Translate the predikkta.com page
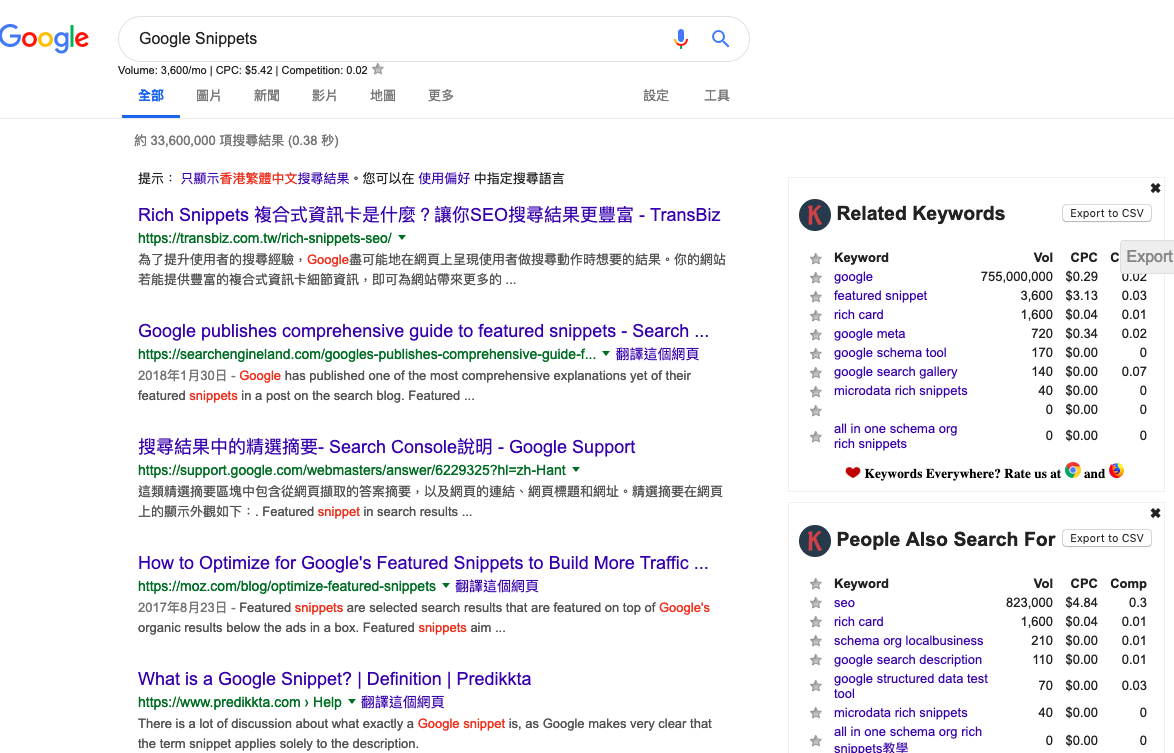Image resolution: width=1174 pixels, height=753 pixels. [403, 702]
